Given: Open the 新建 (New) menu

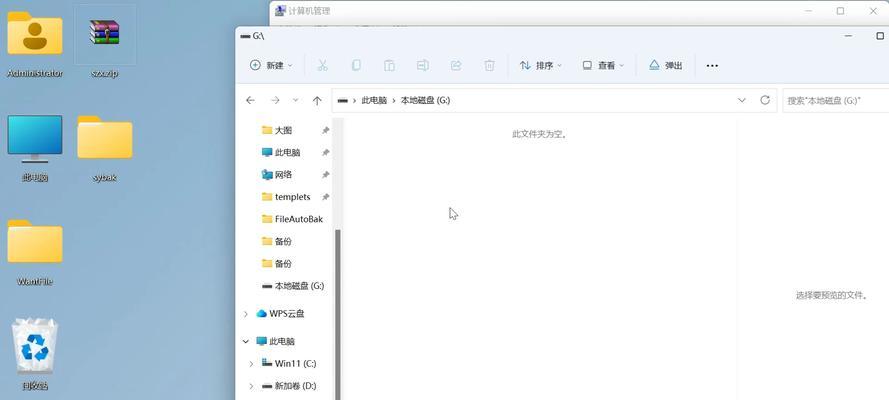Looking at the screenshot, I should tap(272, 66).
